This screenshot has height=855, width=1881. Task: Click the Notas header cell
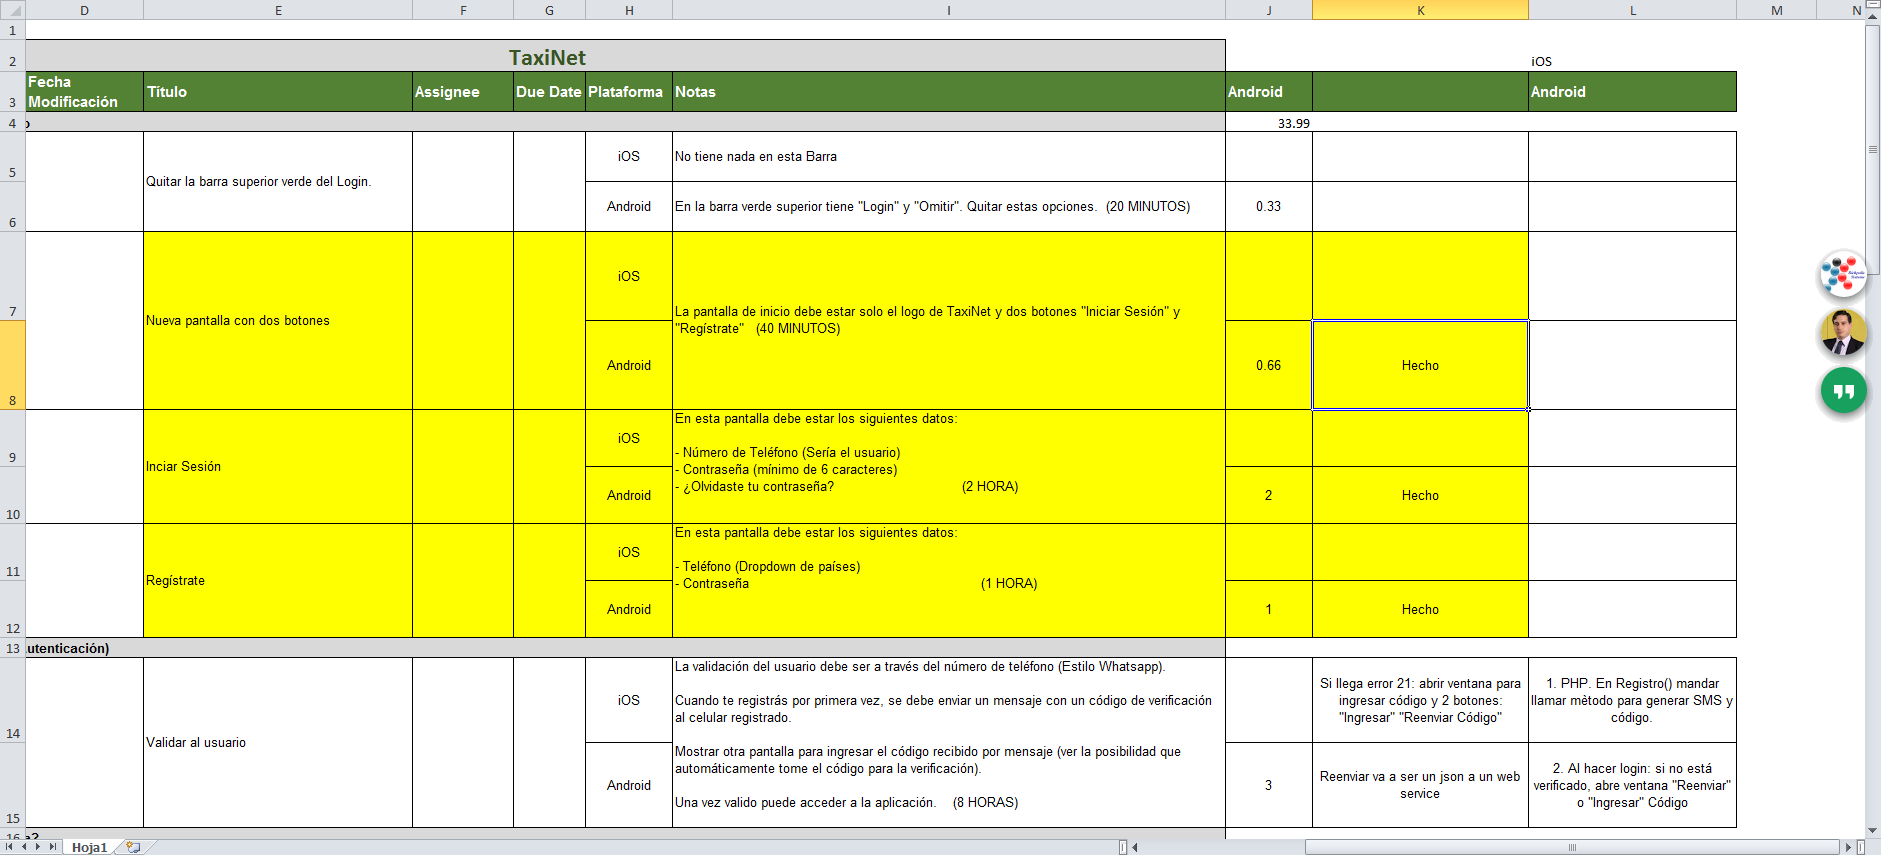pyautogui.click(x=949, y=91)
